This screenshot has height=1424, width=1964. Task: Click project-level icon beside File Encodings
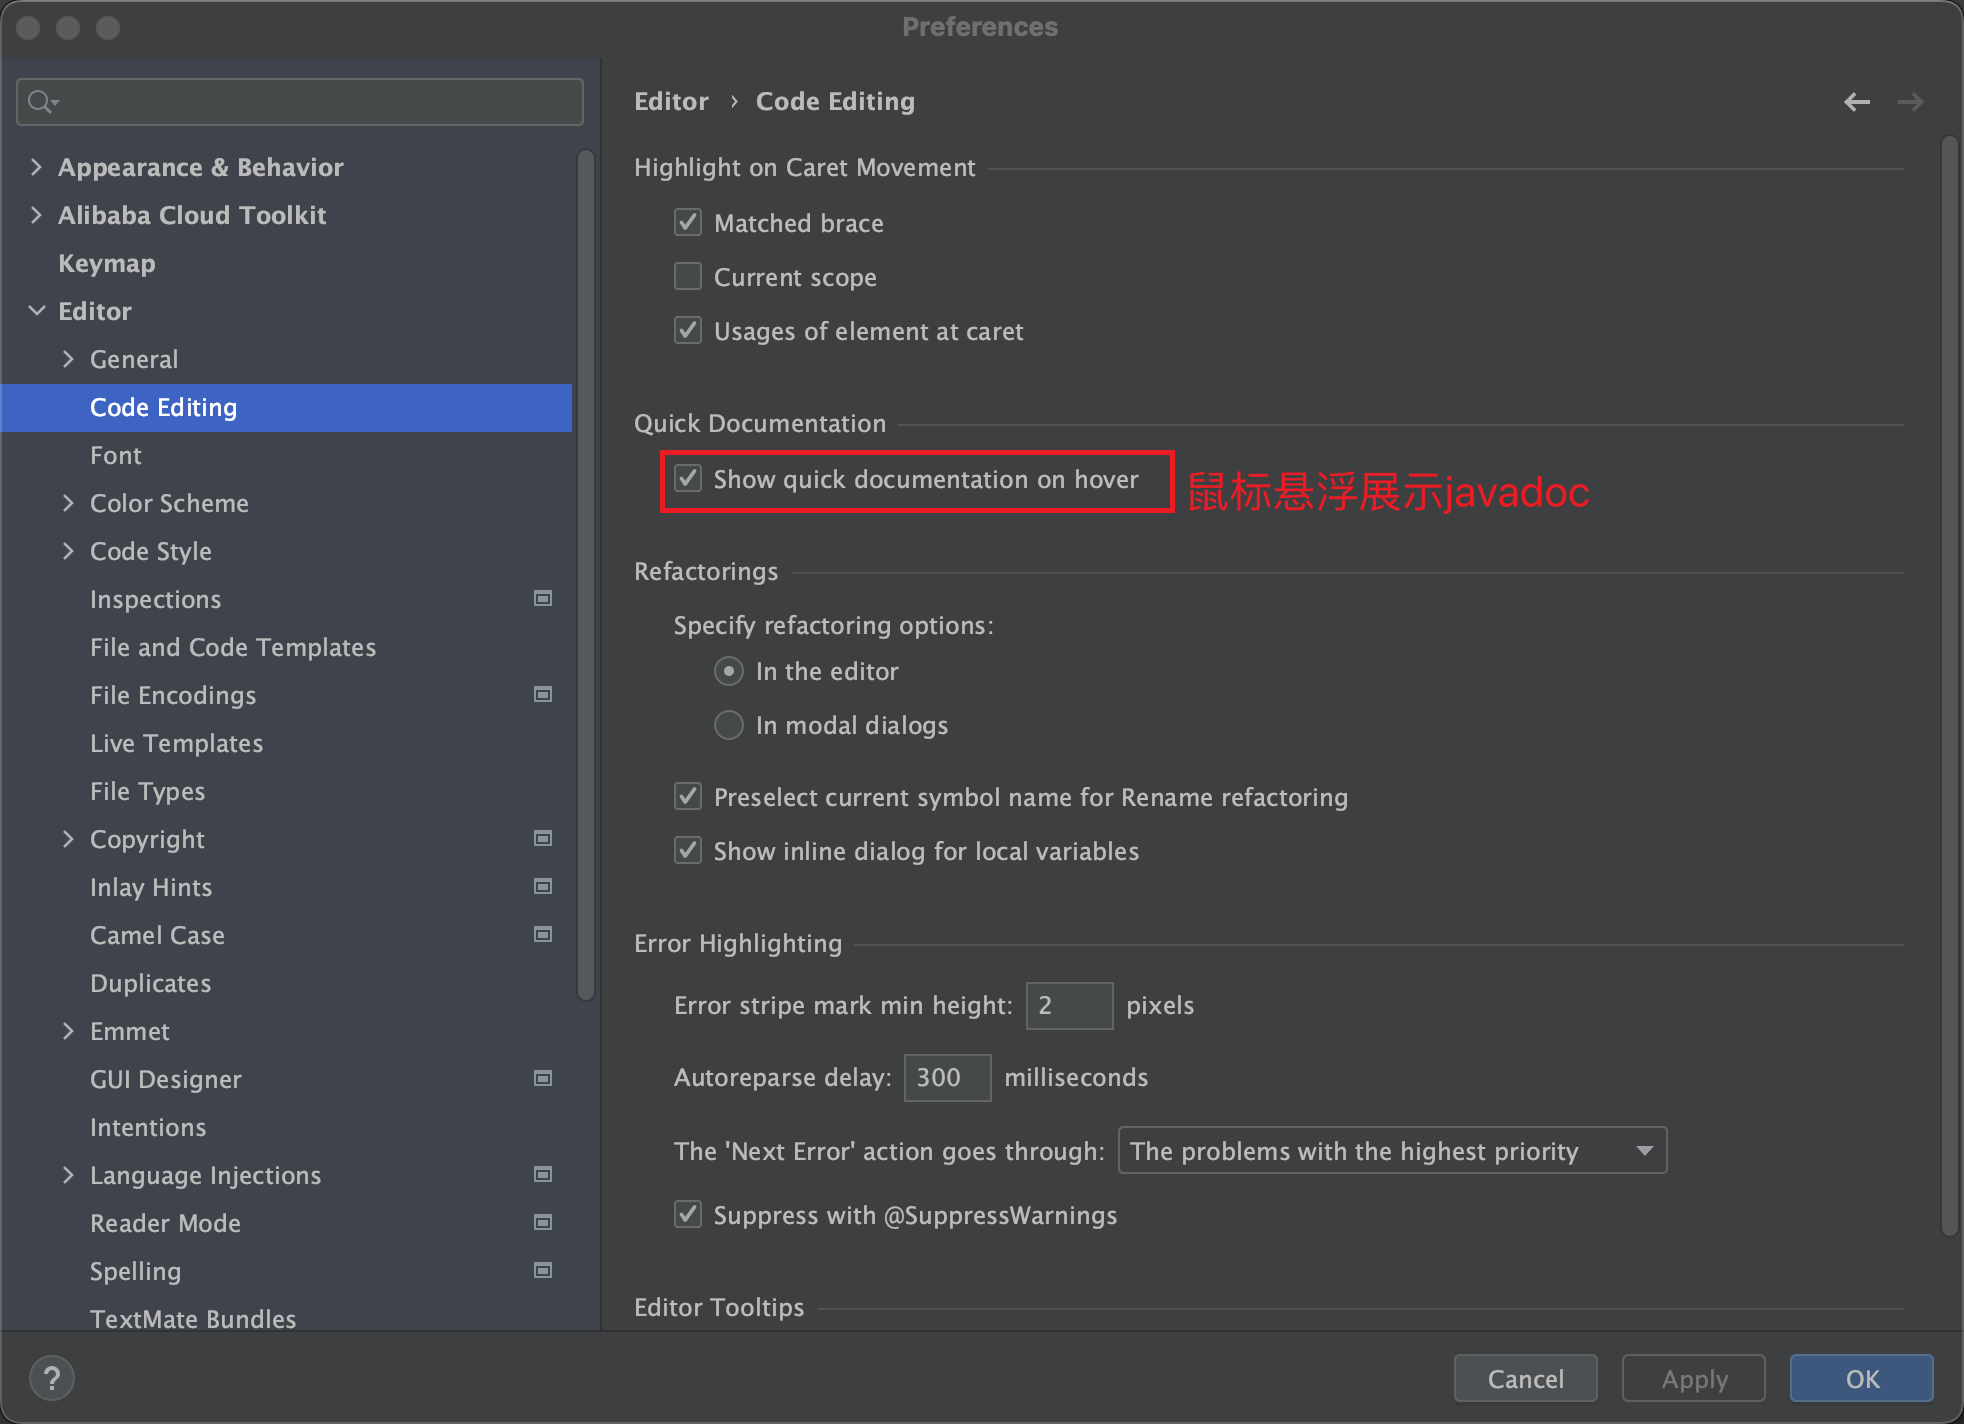pos(543,694)
